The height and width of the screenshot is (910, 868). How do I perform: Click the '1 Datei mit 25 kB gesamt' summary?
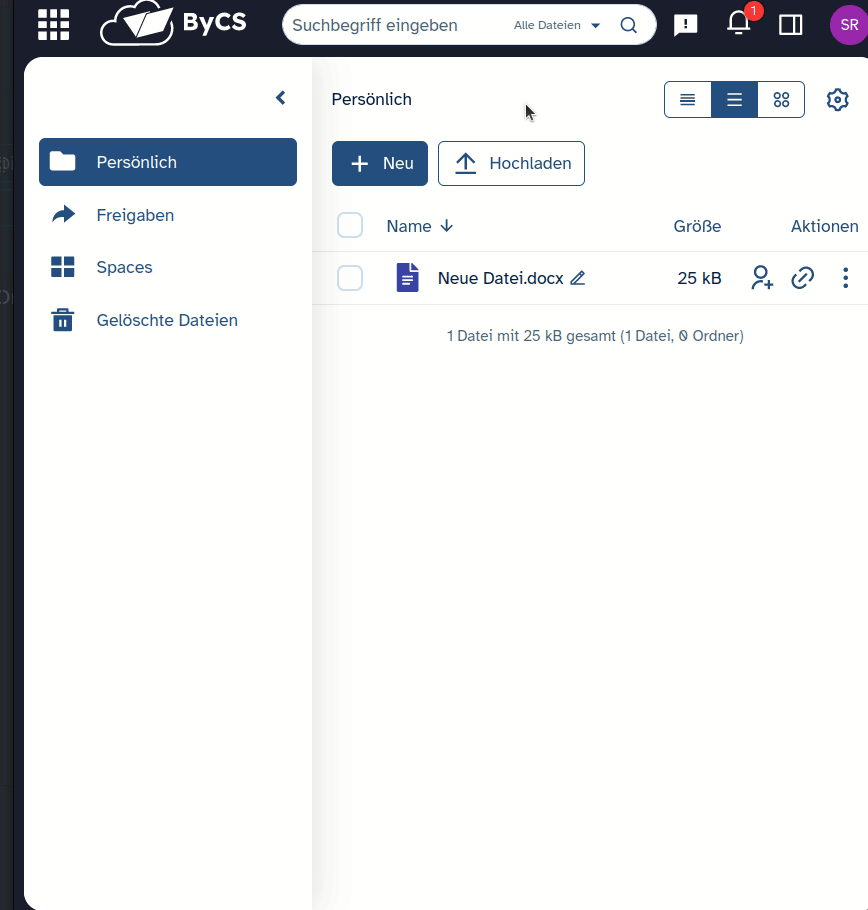595,335
